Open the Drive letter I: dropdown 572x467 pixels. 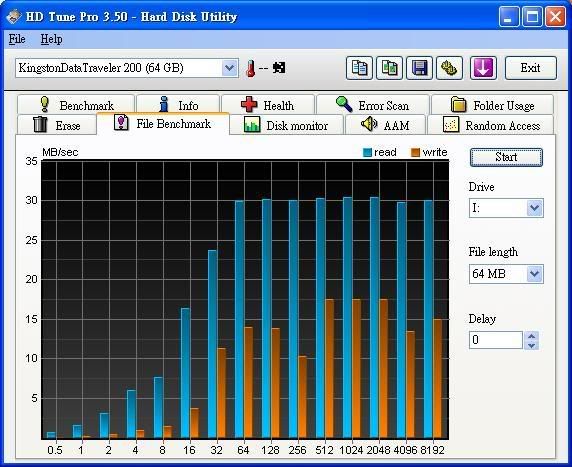(534, 208)
